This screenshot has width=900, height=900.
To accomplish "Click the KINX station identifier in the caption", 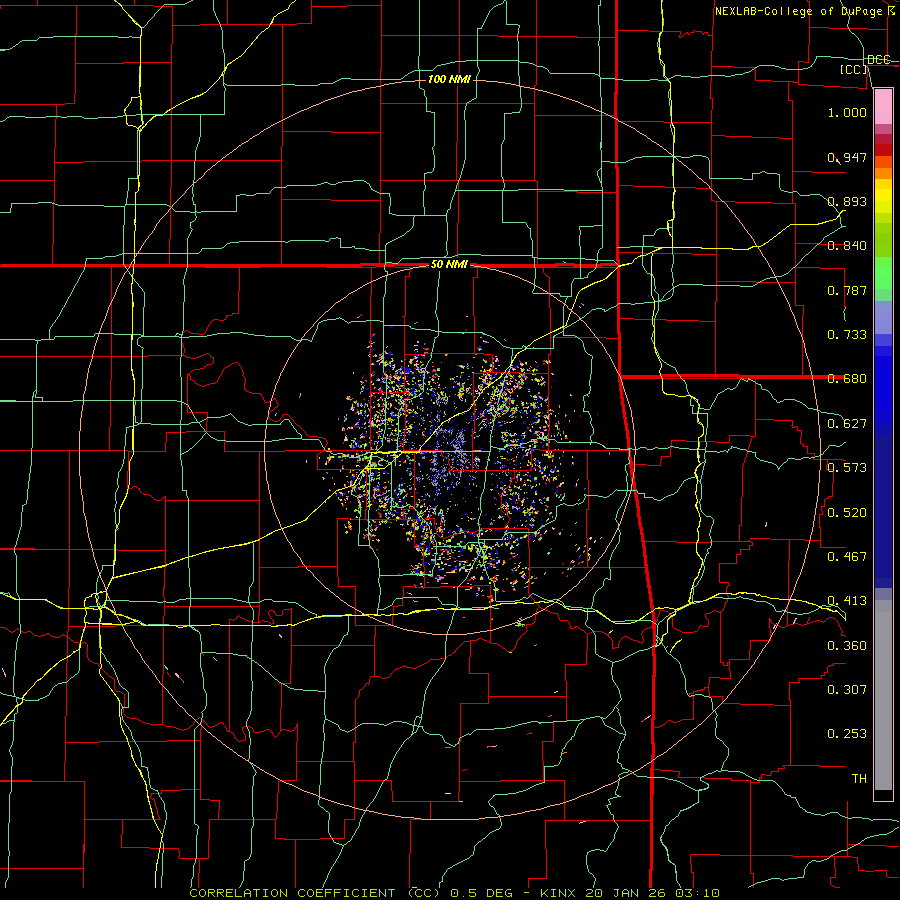I will point(557,893).
